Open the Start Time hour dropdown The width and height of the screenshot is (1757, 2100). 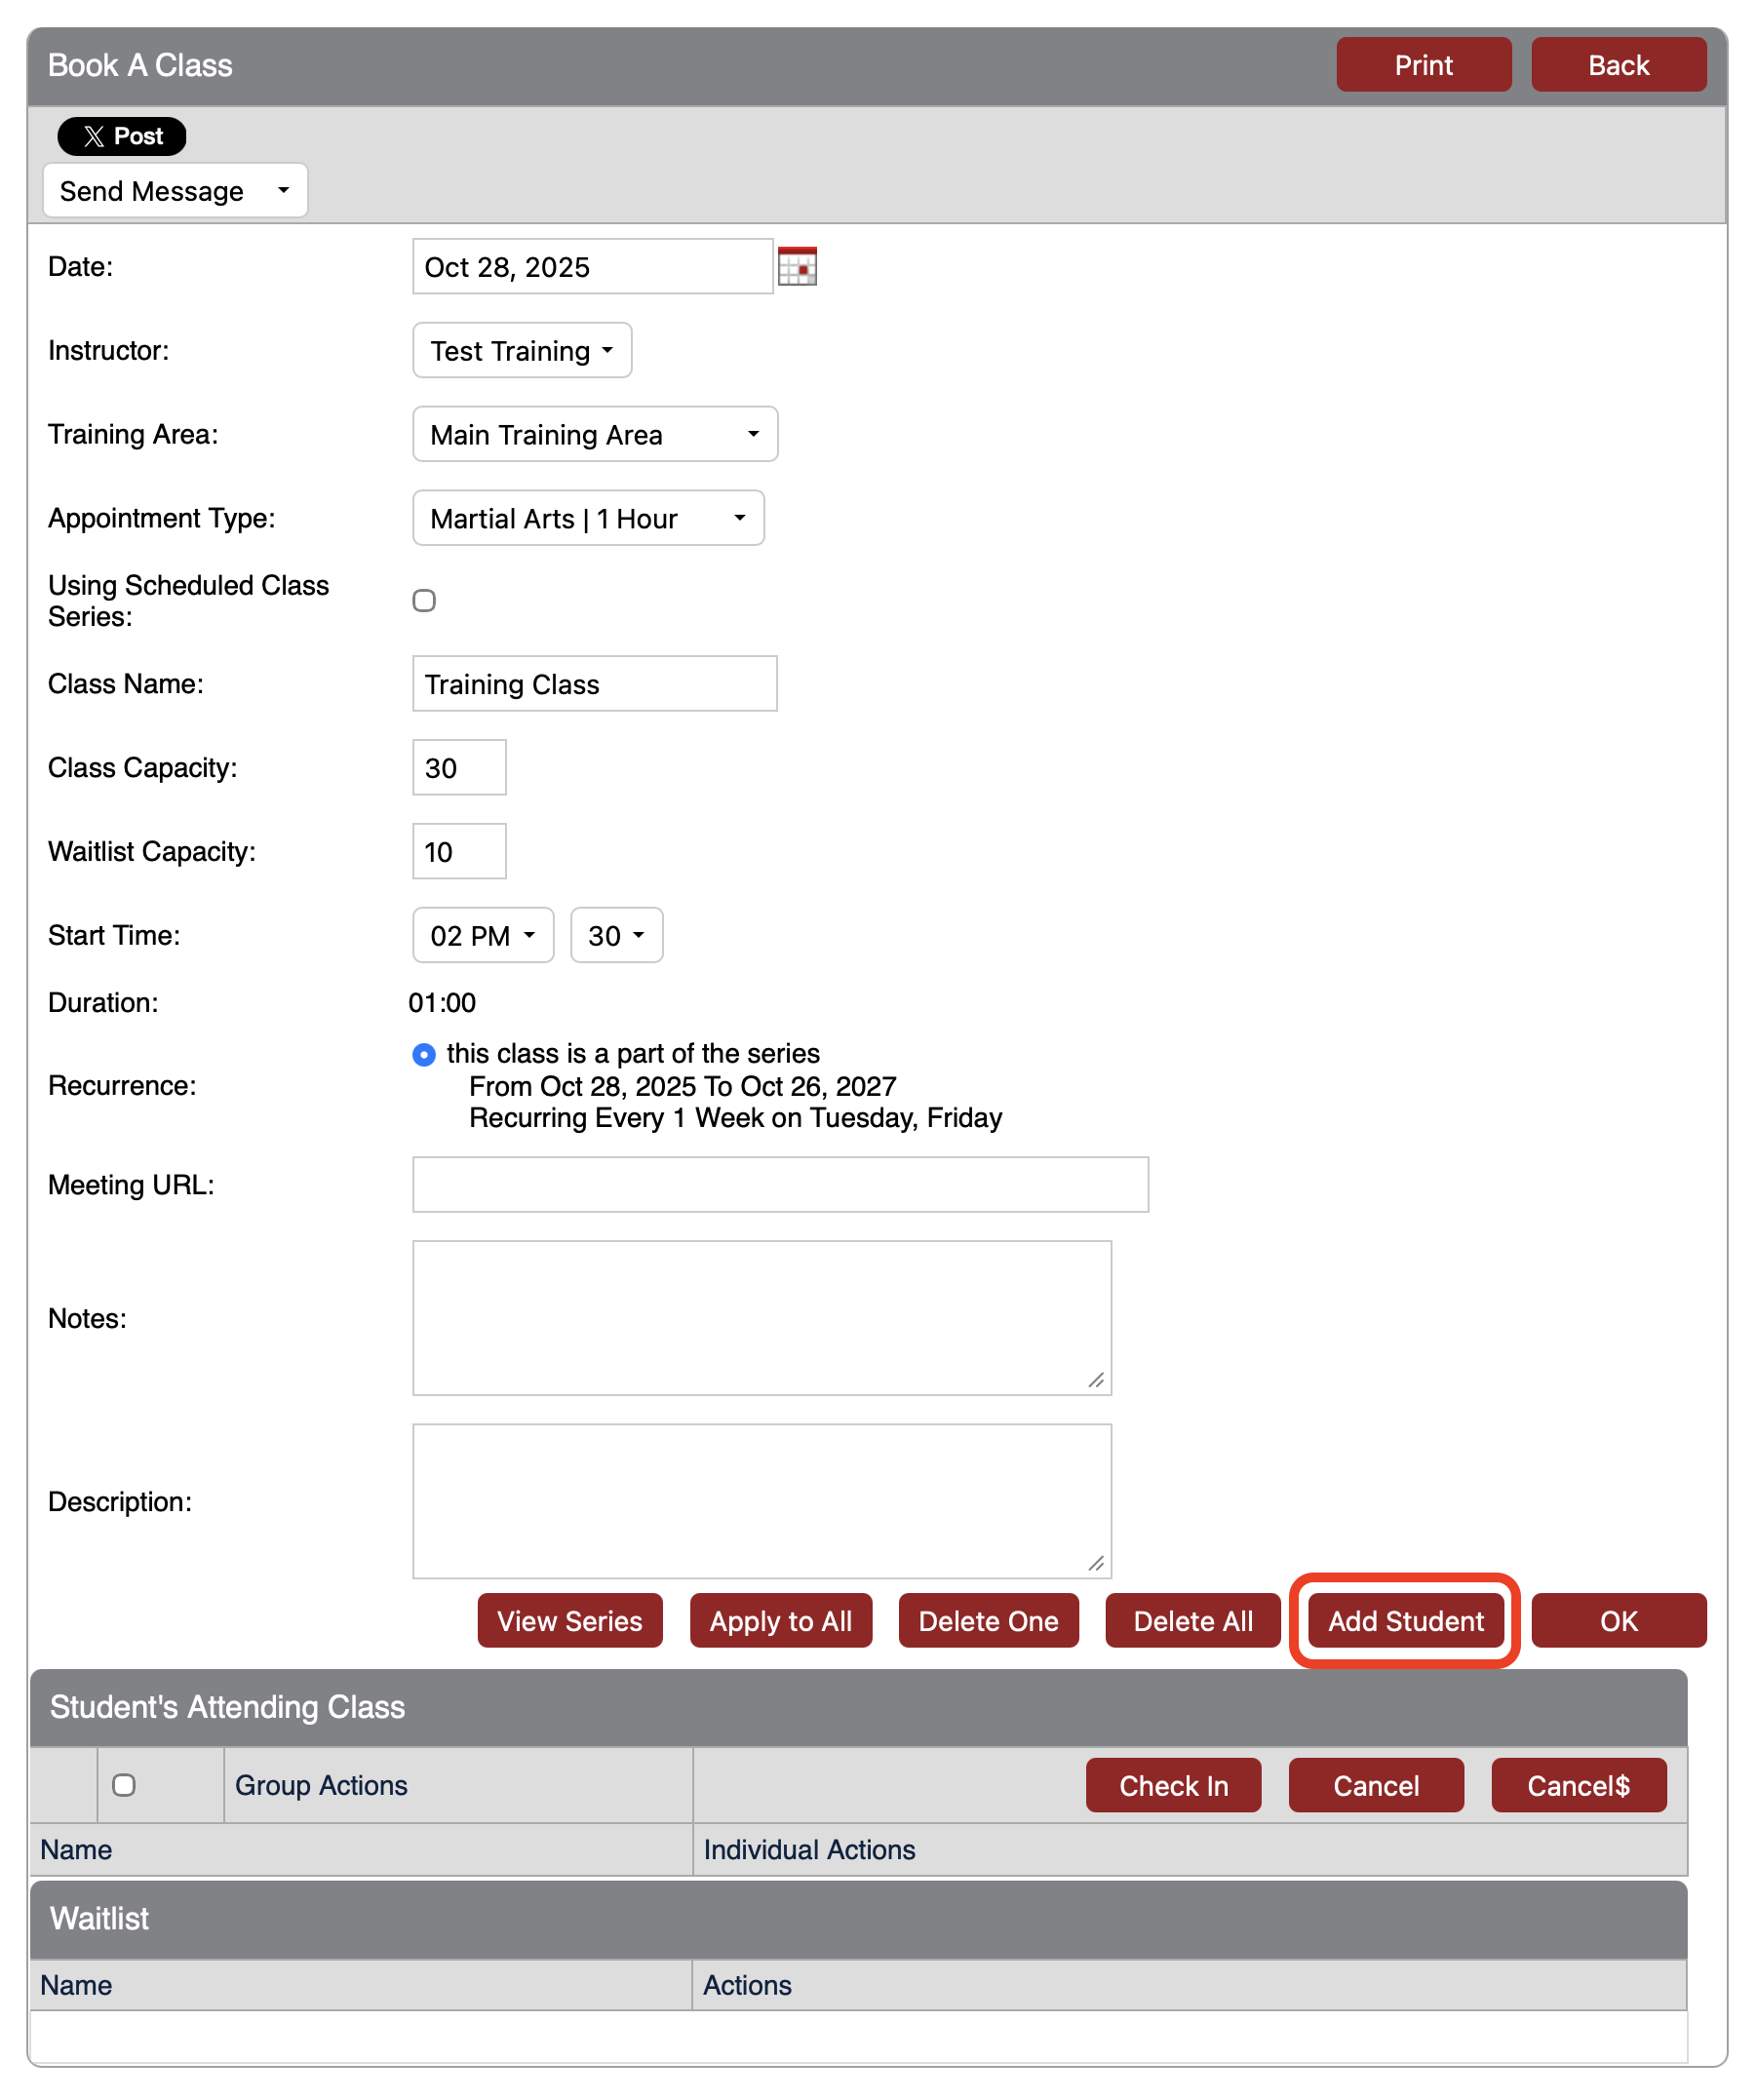(x=482, y=935)
